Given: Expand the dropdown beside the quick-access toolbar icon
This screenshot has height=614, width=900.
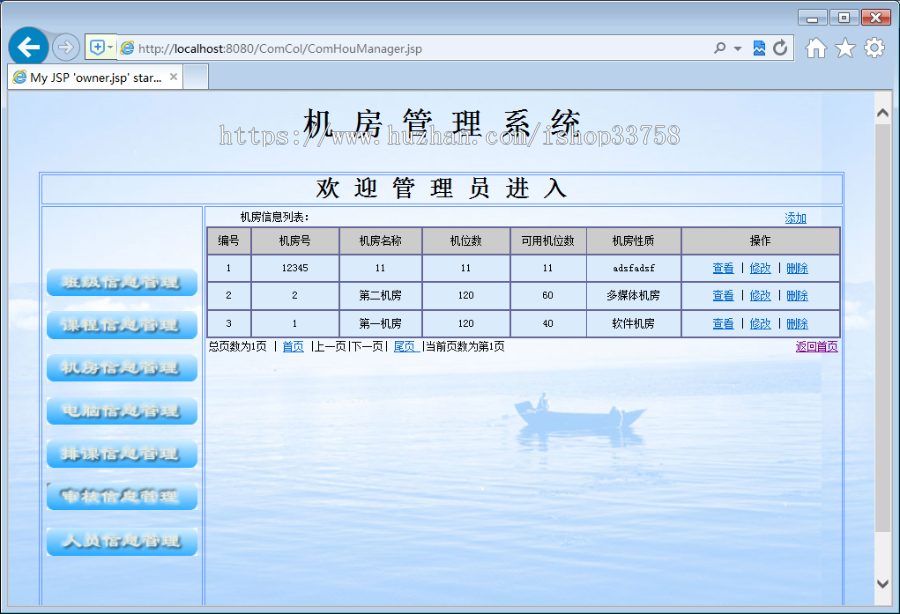Looking at the screenshot, I should (x=110, y=47).
